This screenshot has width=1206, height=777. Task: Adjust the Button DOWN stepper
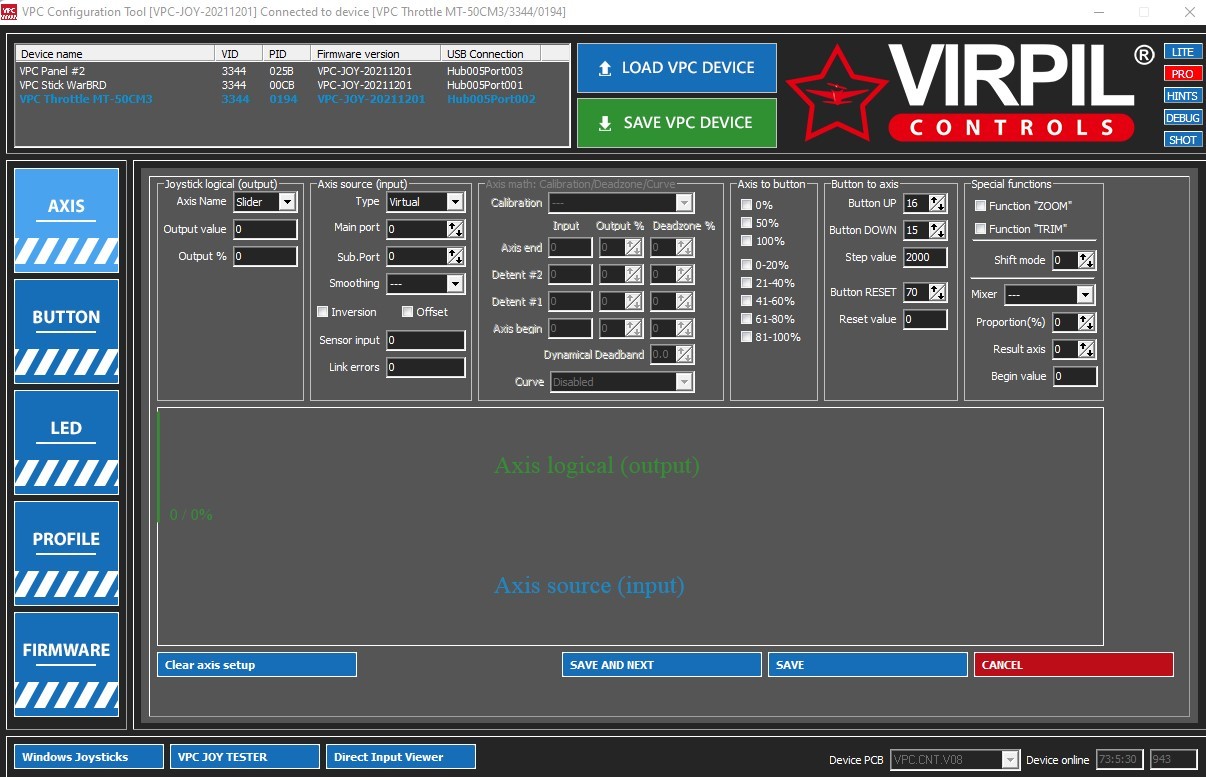(937, 230)
